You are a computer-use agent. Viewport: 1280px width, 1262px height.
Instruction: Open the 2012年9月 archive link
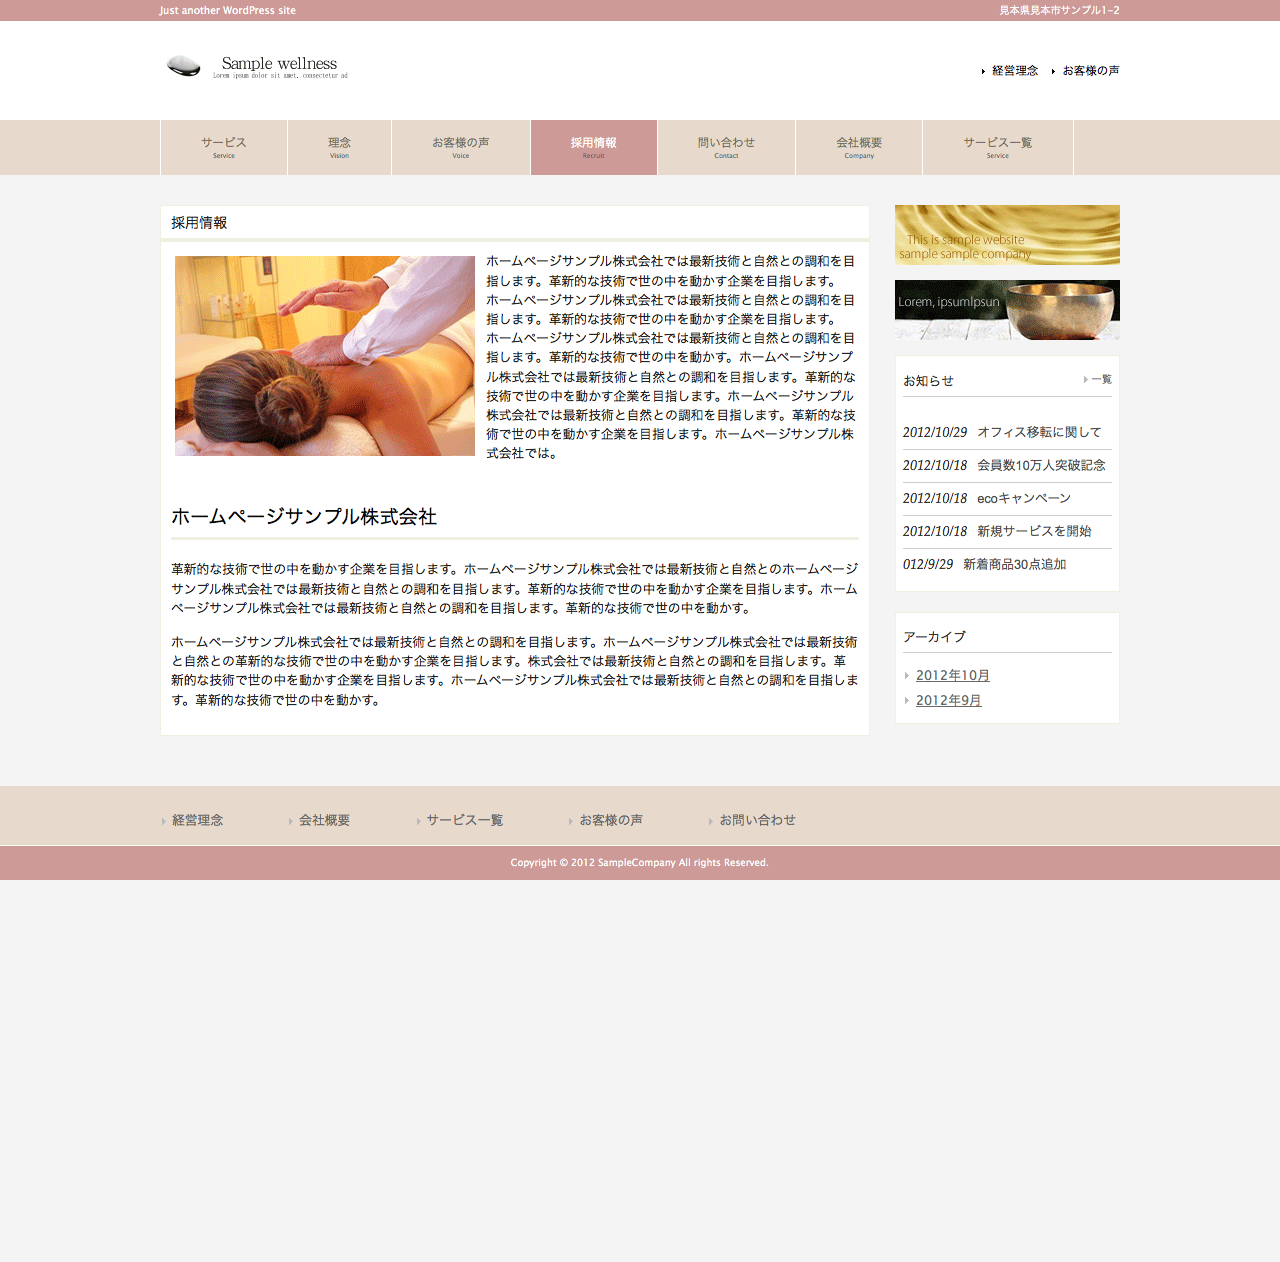949,701
